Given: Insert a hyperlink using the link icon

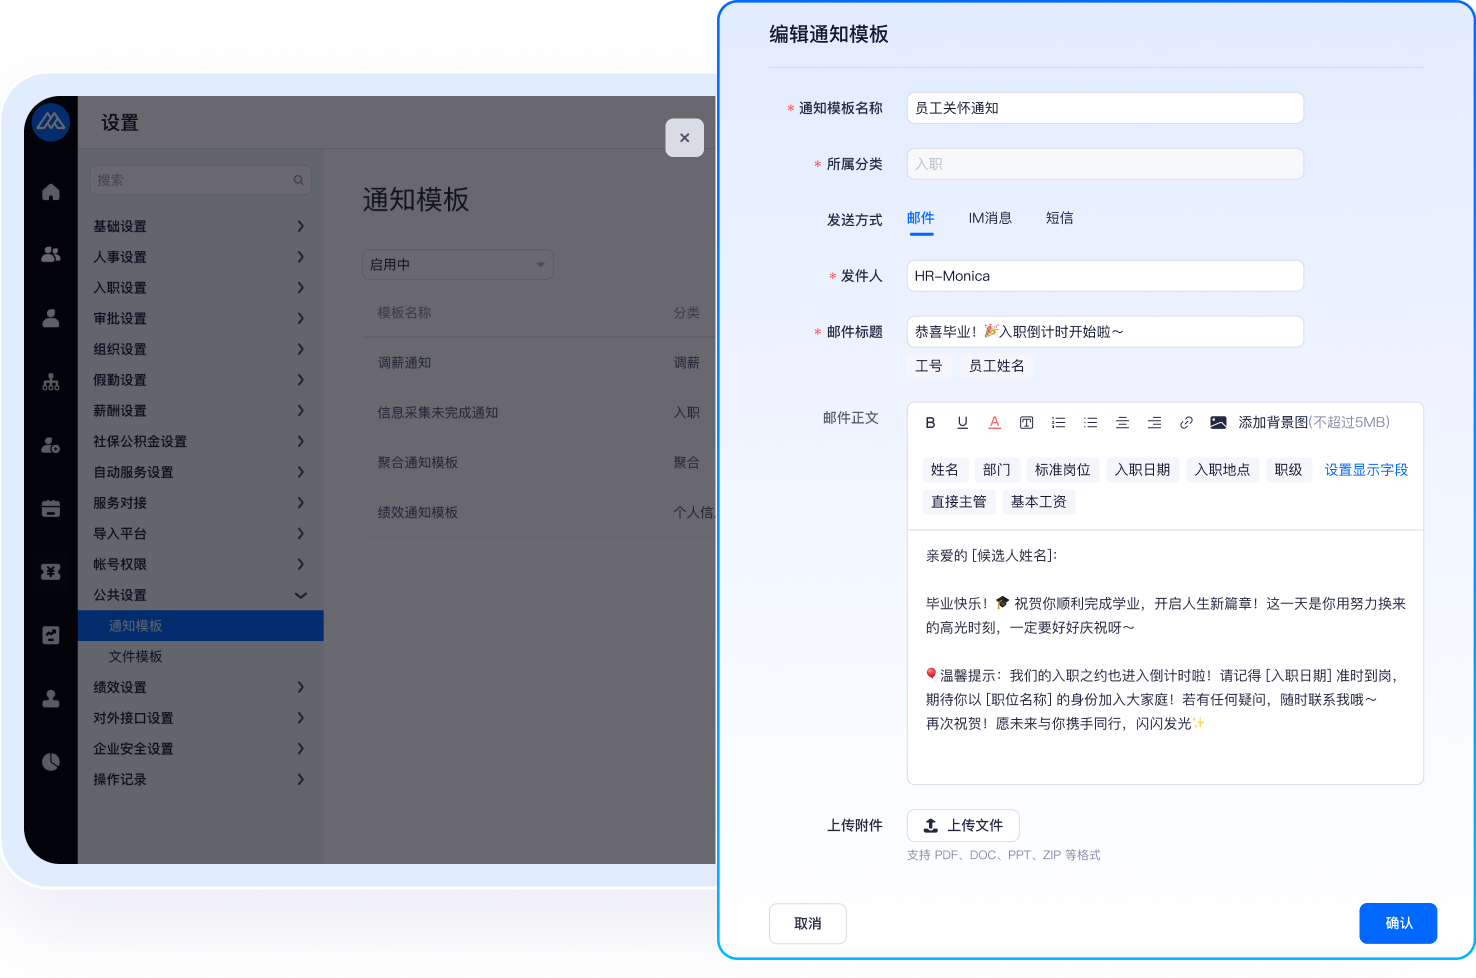Looking at the screenshot, I should pos(1186,423).
